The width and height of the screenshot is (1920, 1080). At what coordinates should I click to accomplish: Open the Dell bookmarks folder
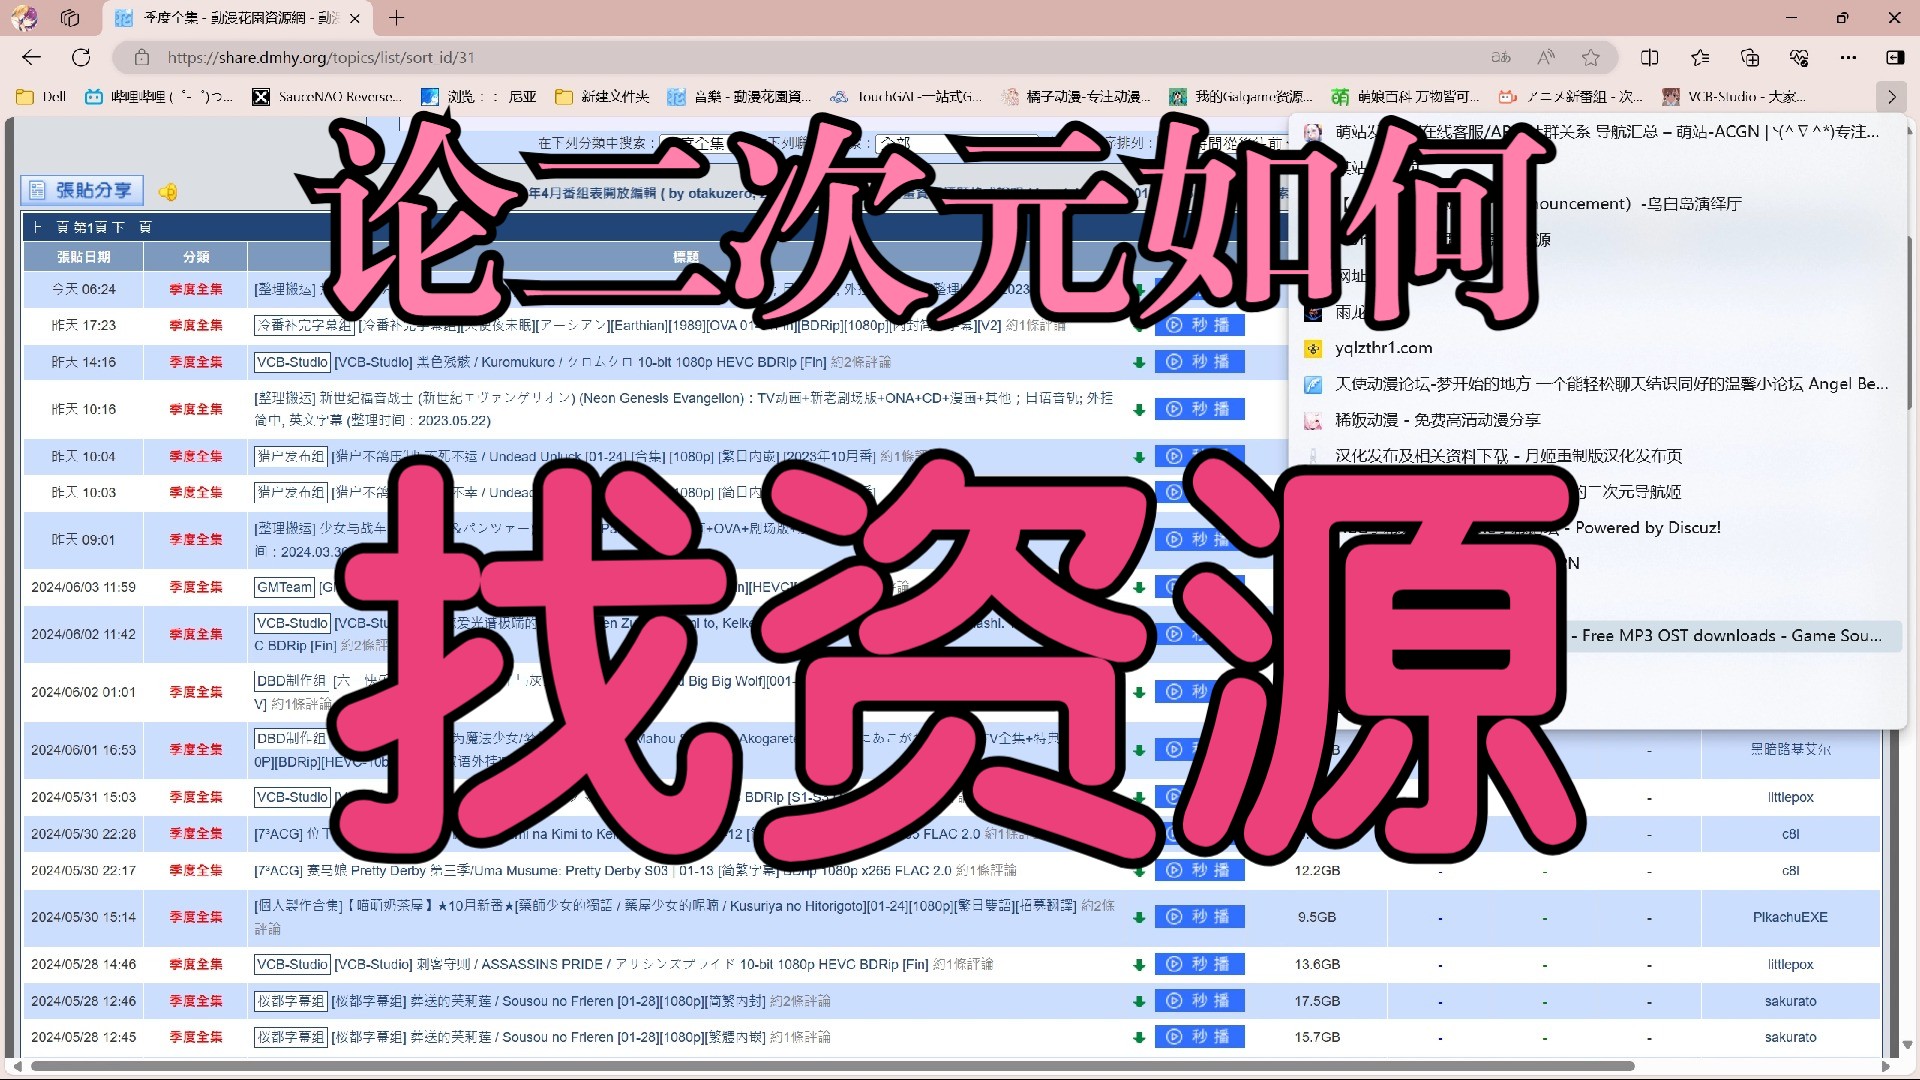(x=42, y=97)
